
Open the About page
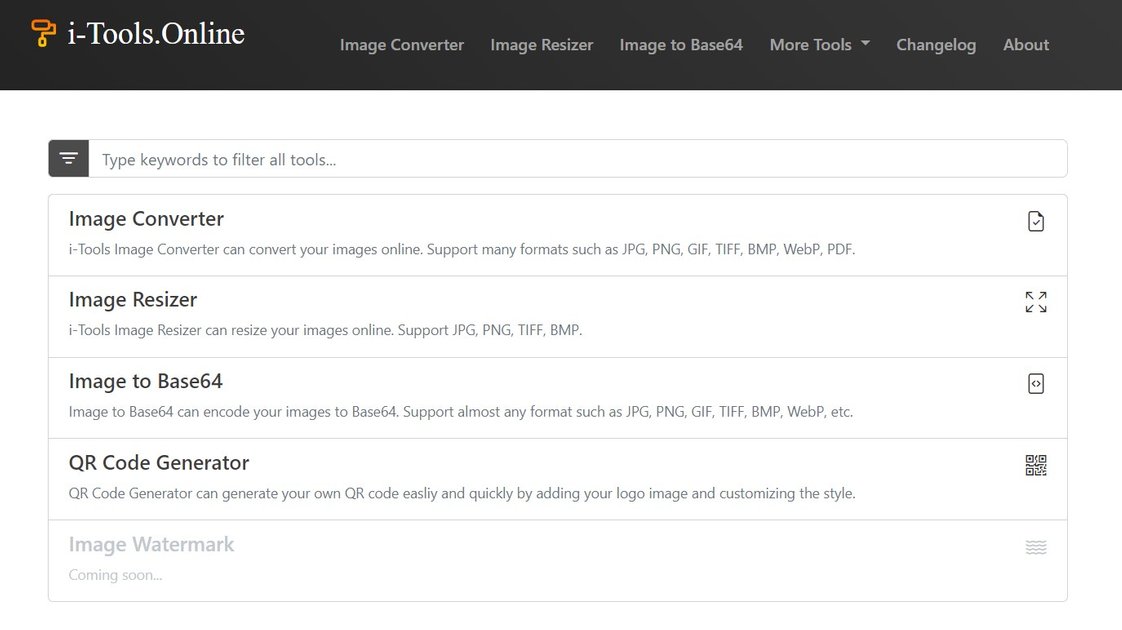point(1025,44)
